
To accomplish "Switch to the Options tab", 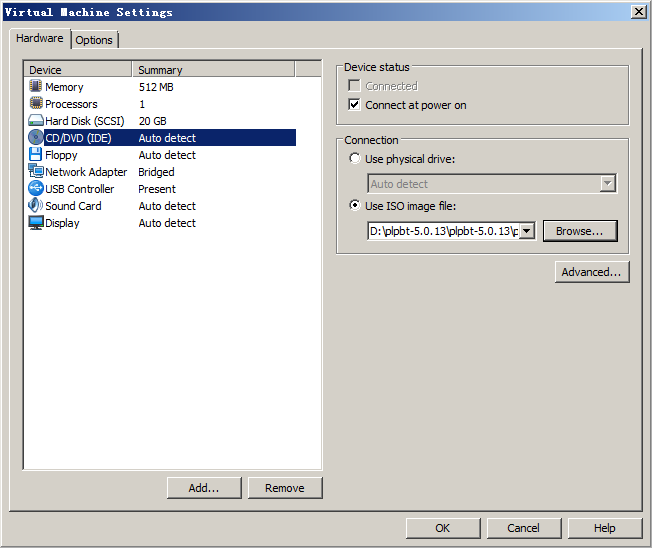I will [x=94, y=40].
